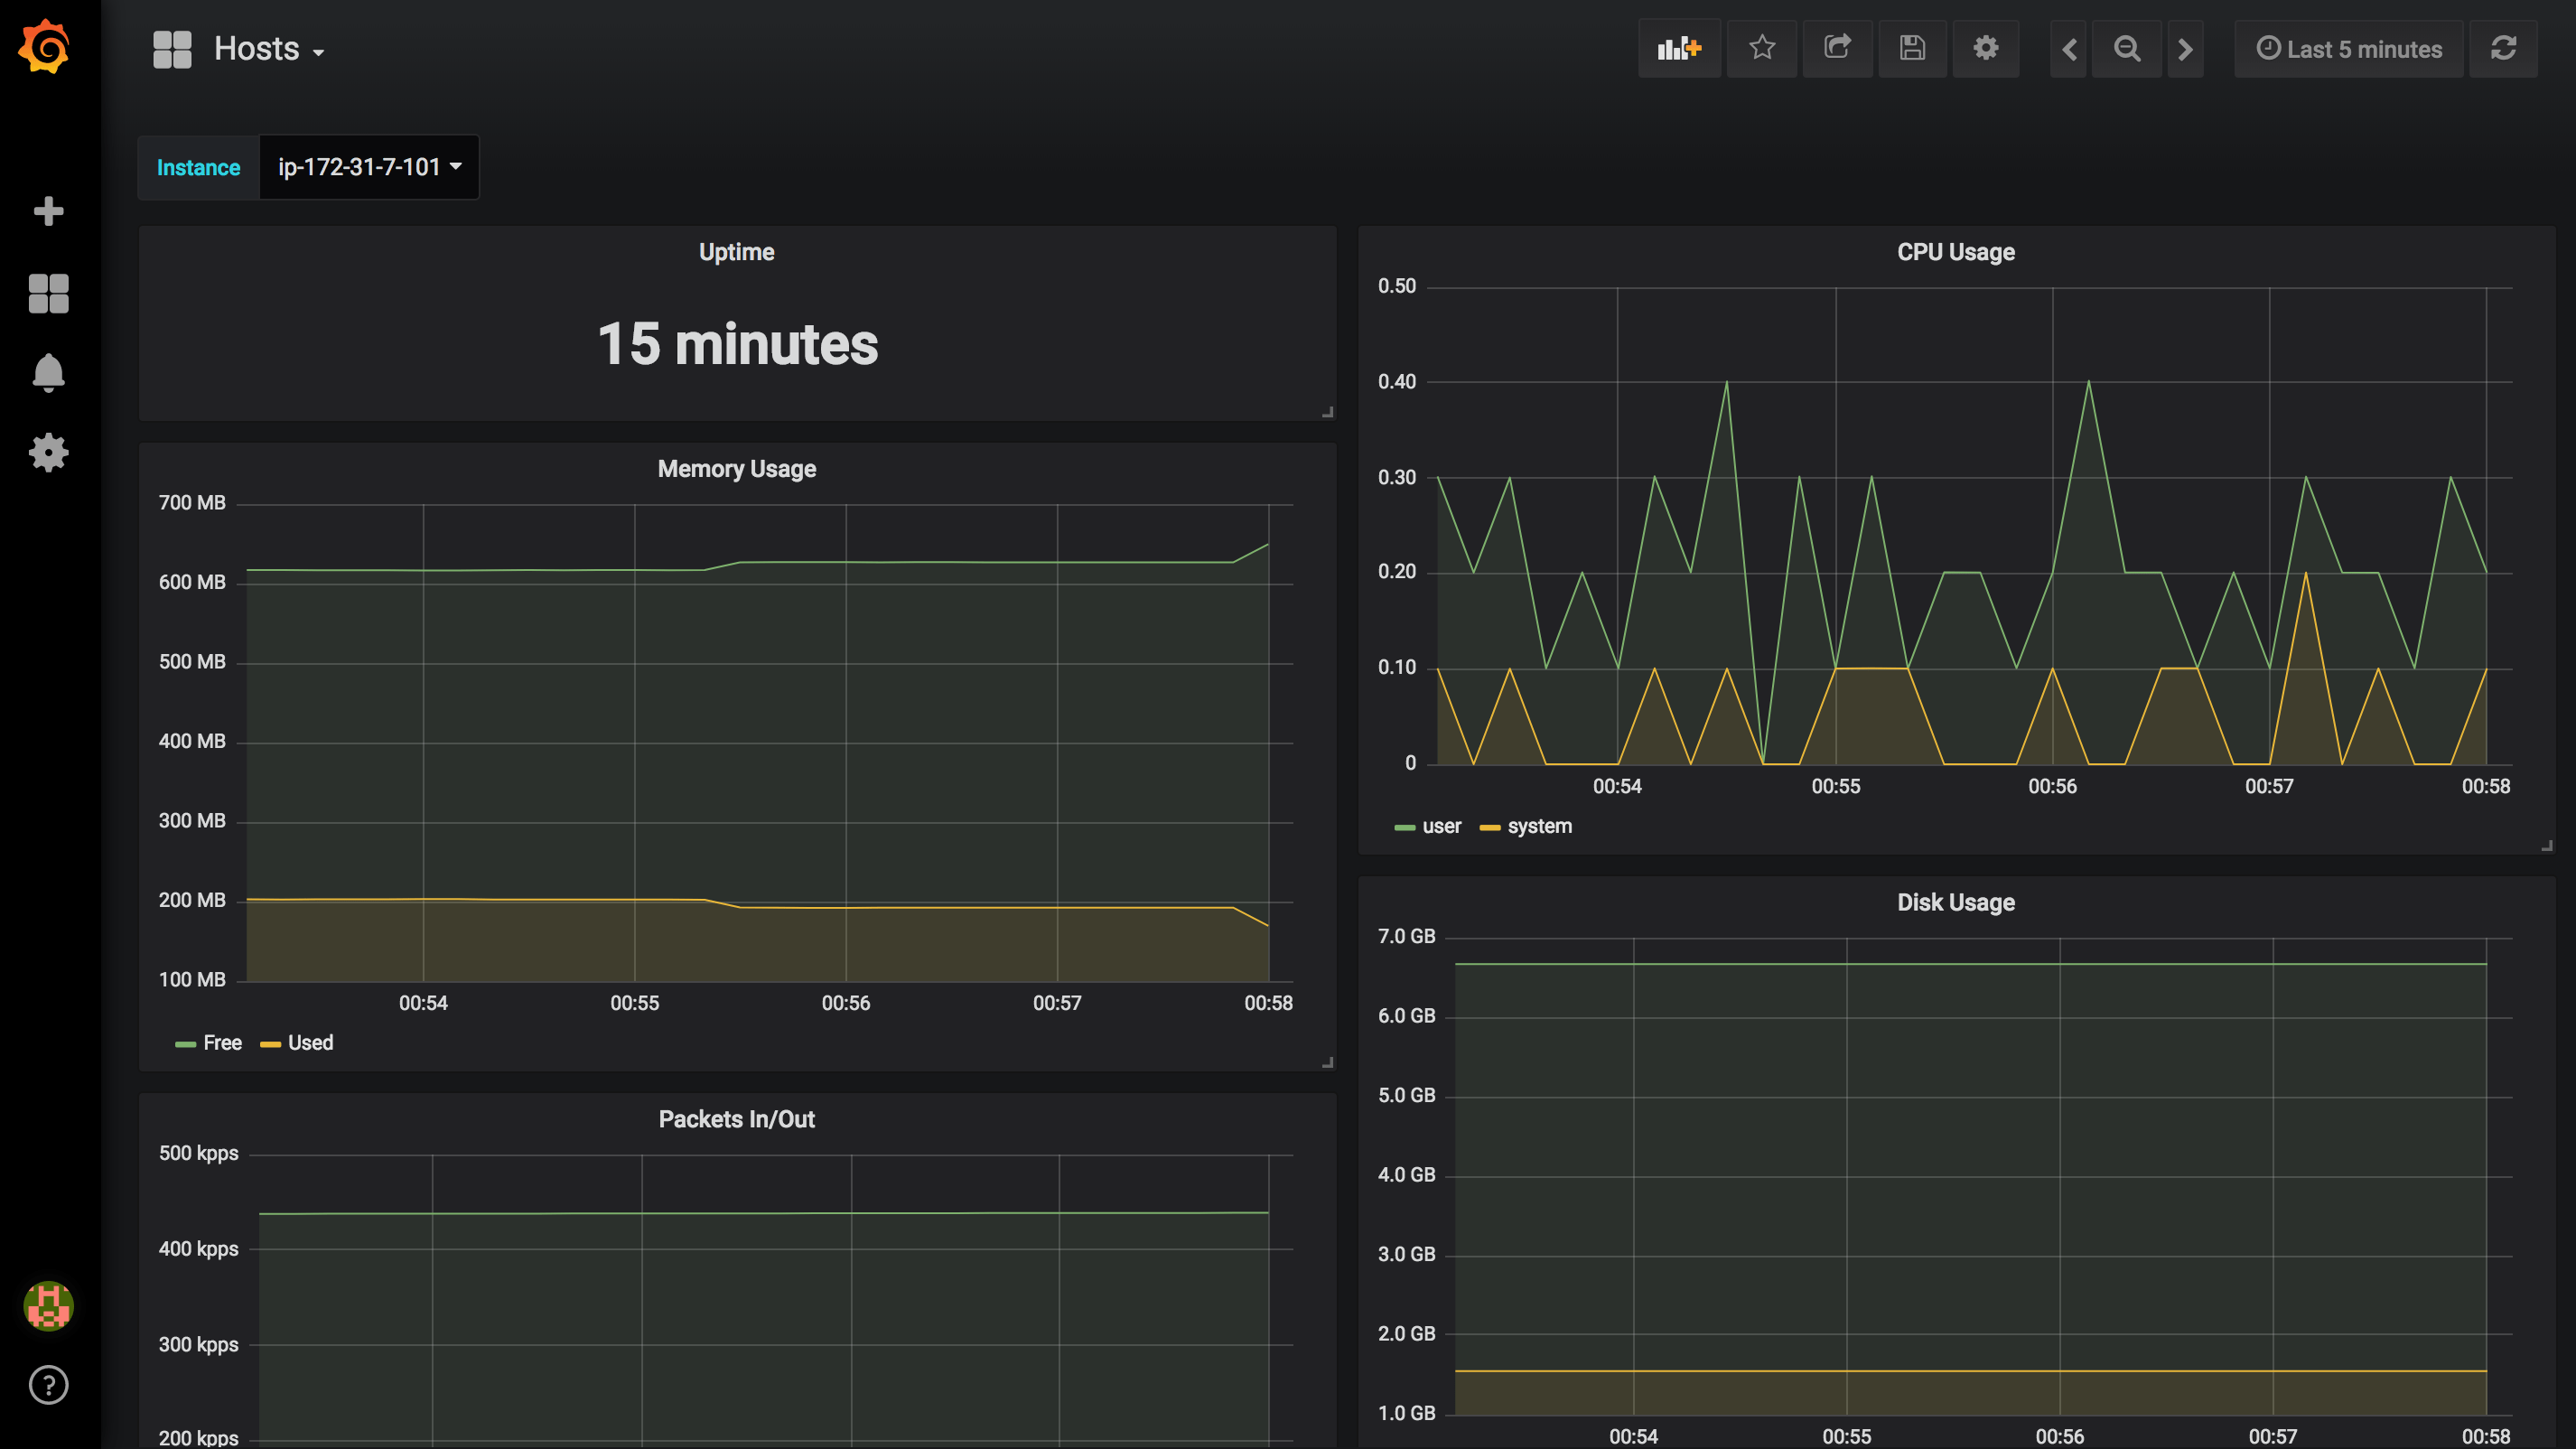Screen dimensions: 2576x1449
Task: Toggle the system series in CPU legend
Action: [1539, 826]
